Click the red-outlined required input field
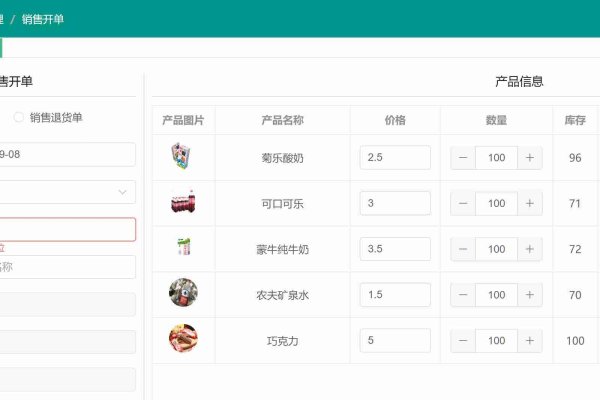 67,229
